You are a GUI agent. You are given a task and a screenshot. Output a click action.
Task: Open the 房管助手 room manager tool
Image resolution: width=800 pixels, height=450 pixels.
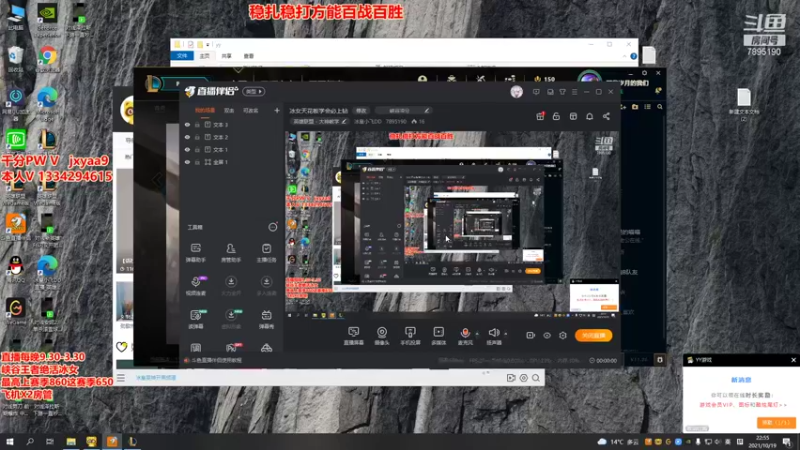pyautogui.click(x=231, y=252)
